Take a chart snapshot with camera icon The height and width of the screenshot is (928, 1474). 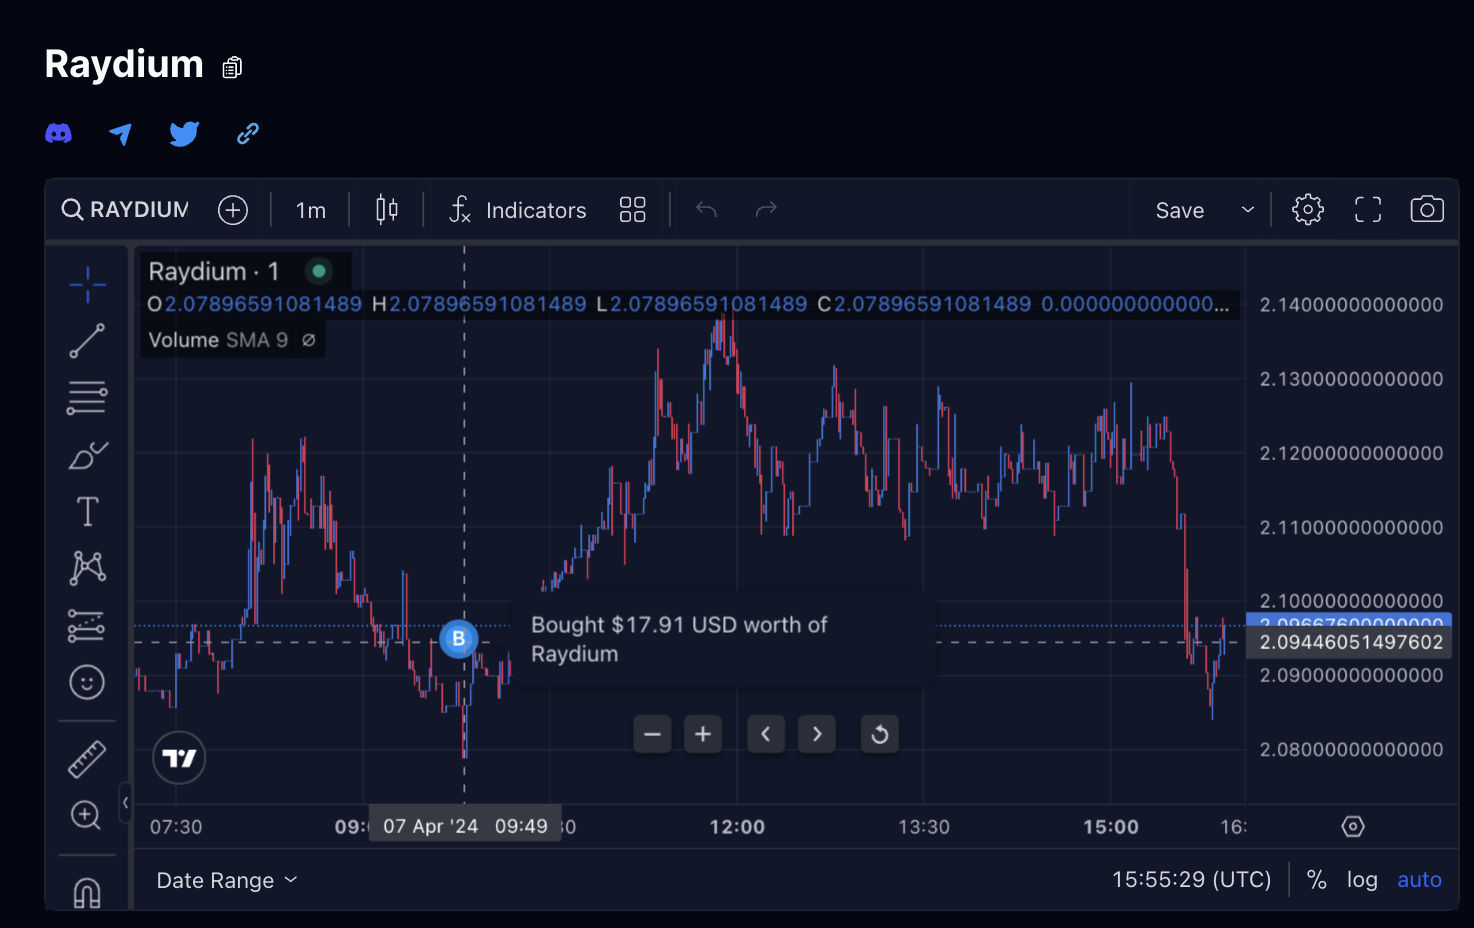click(x=1427, y=210)
